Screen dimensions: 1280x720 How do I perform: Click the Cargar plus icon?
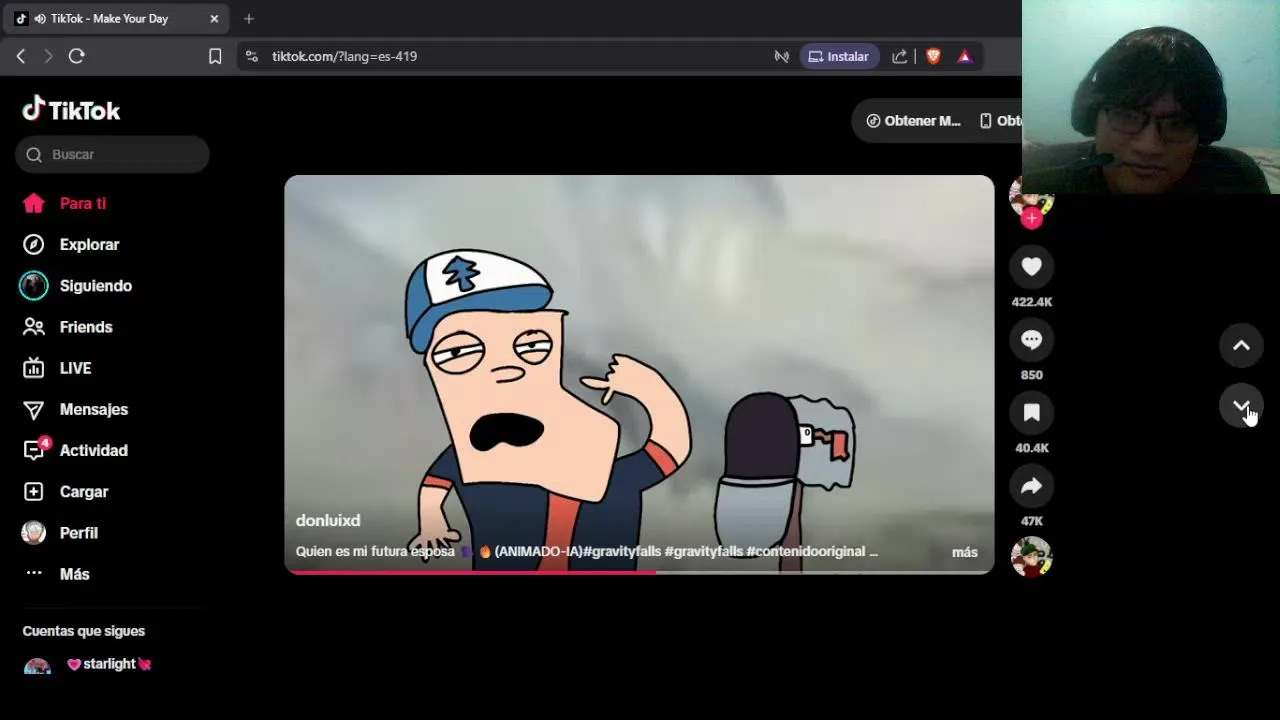coord(34,491)
